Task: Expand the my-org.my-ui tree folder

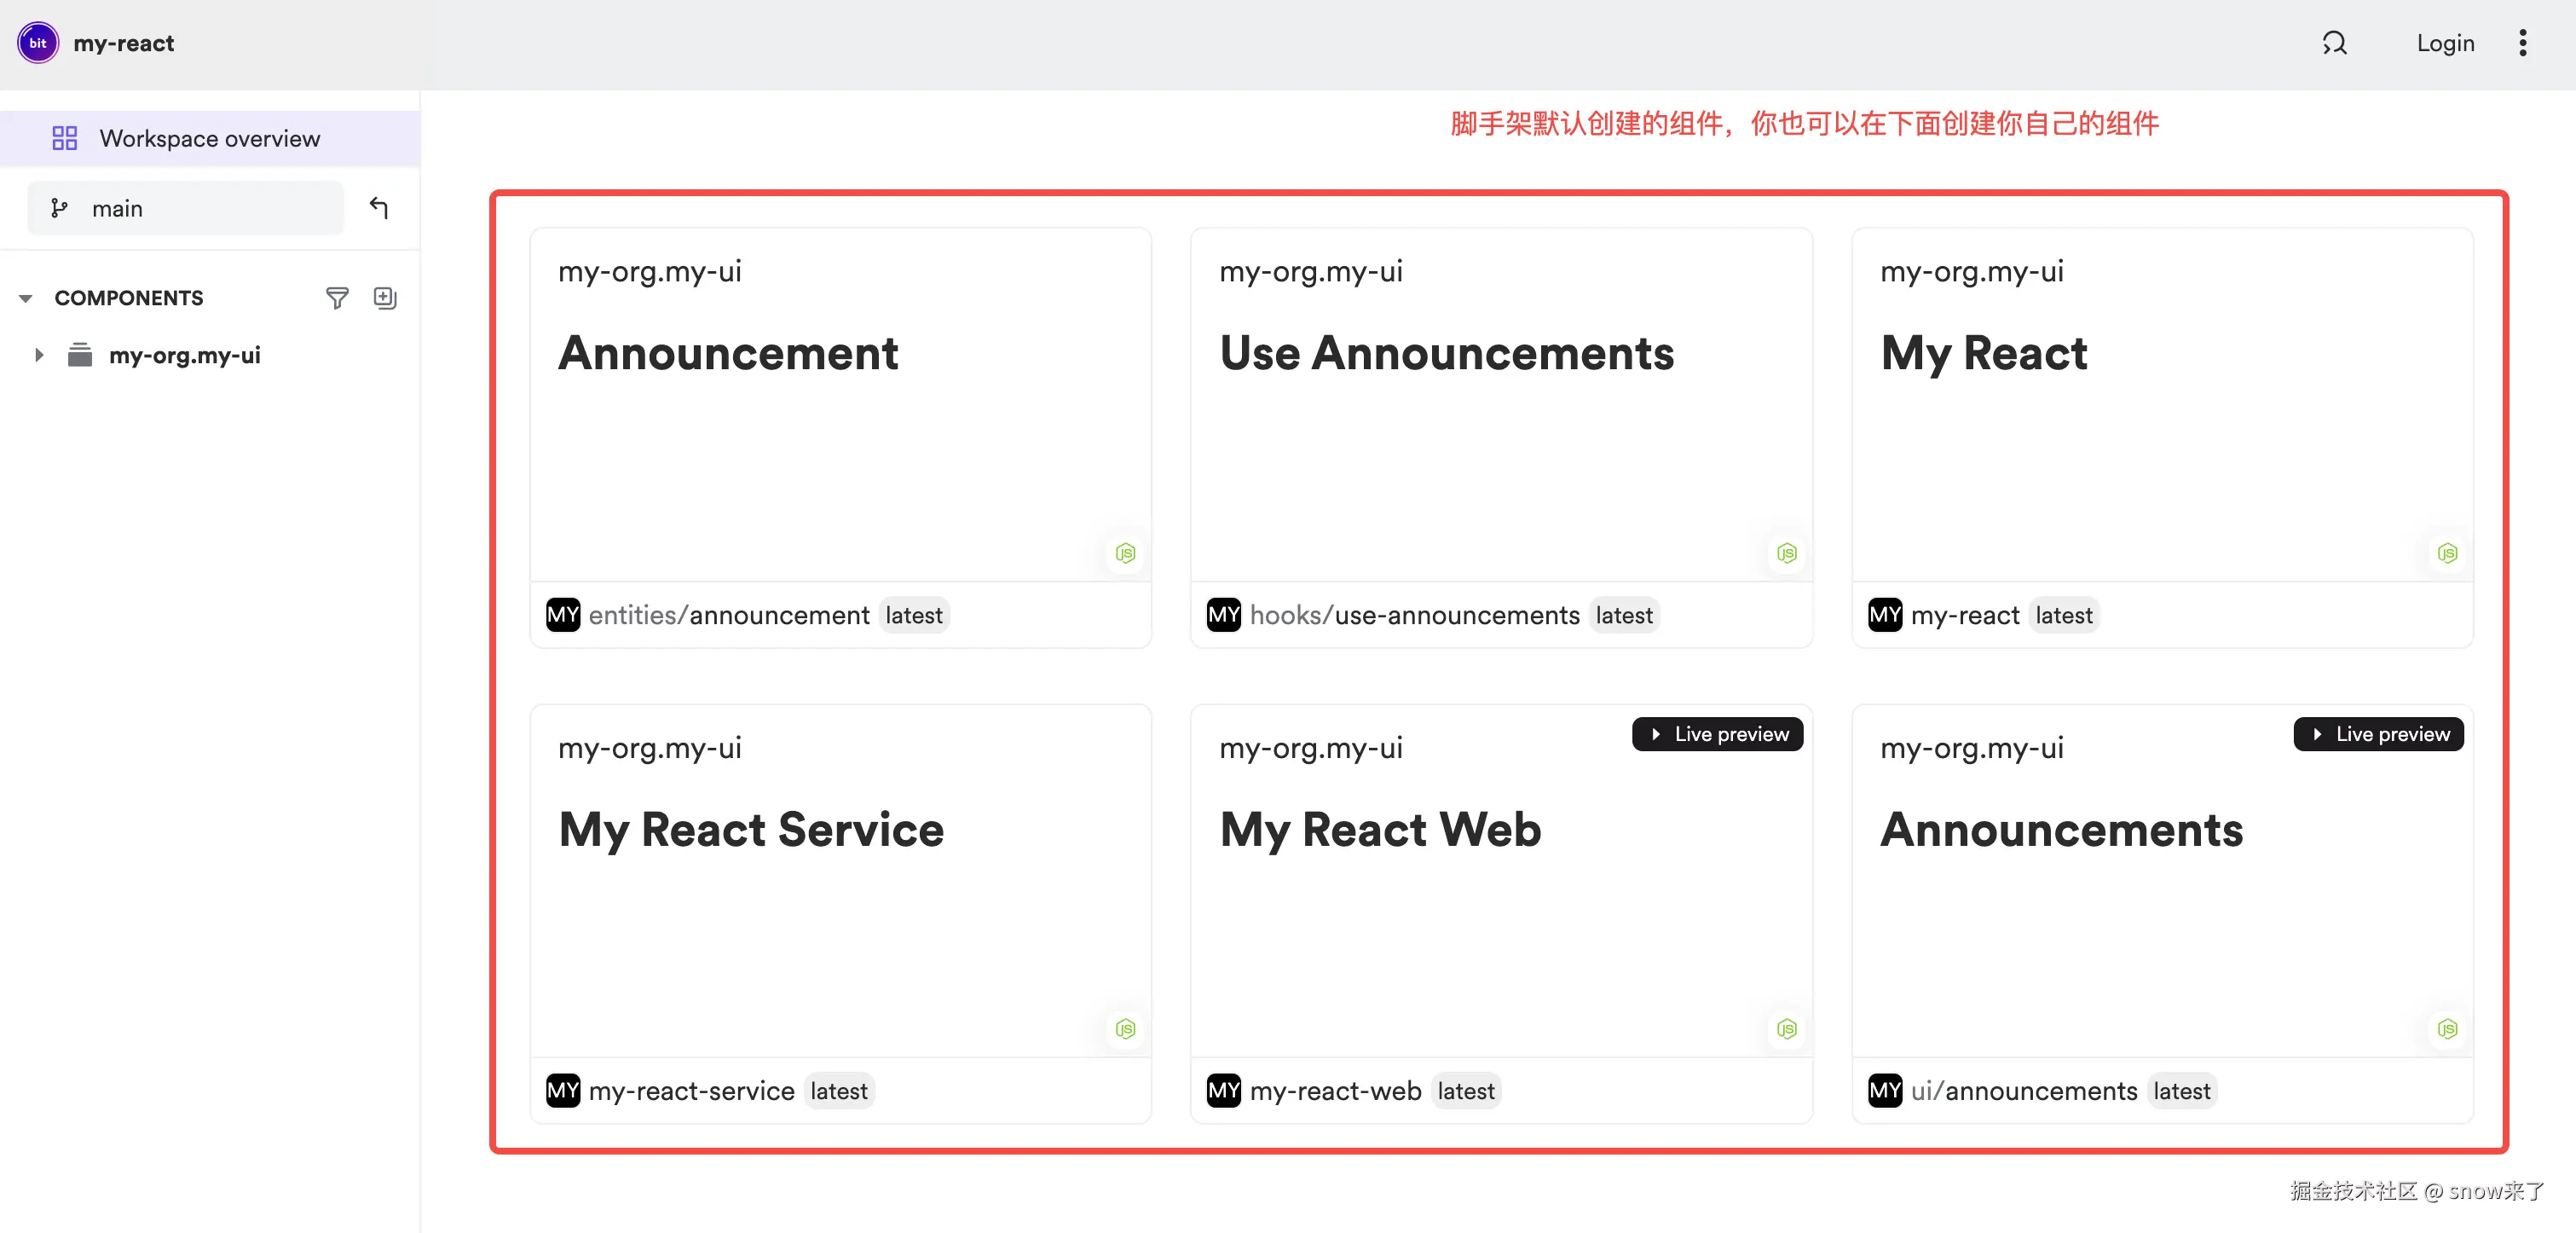Action: click(x=39, y=355)
